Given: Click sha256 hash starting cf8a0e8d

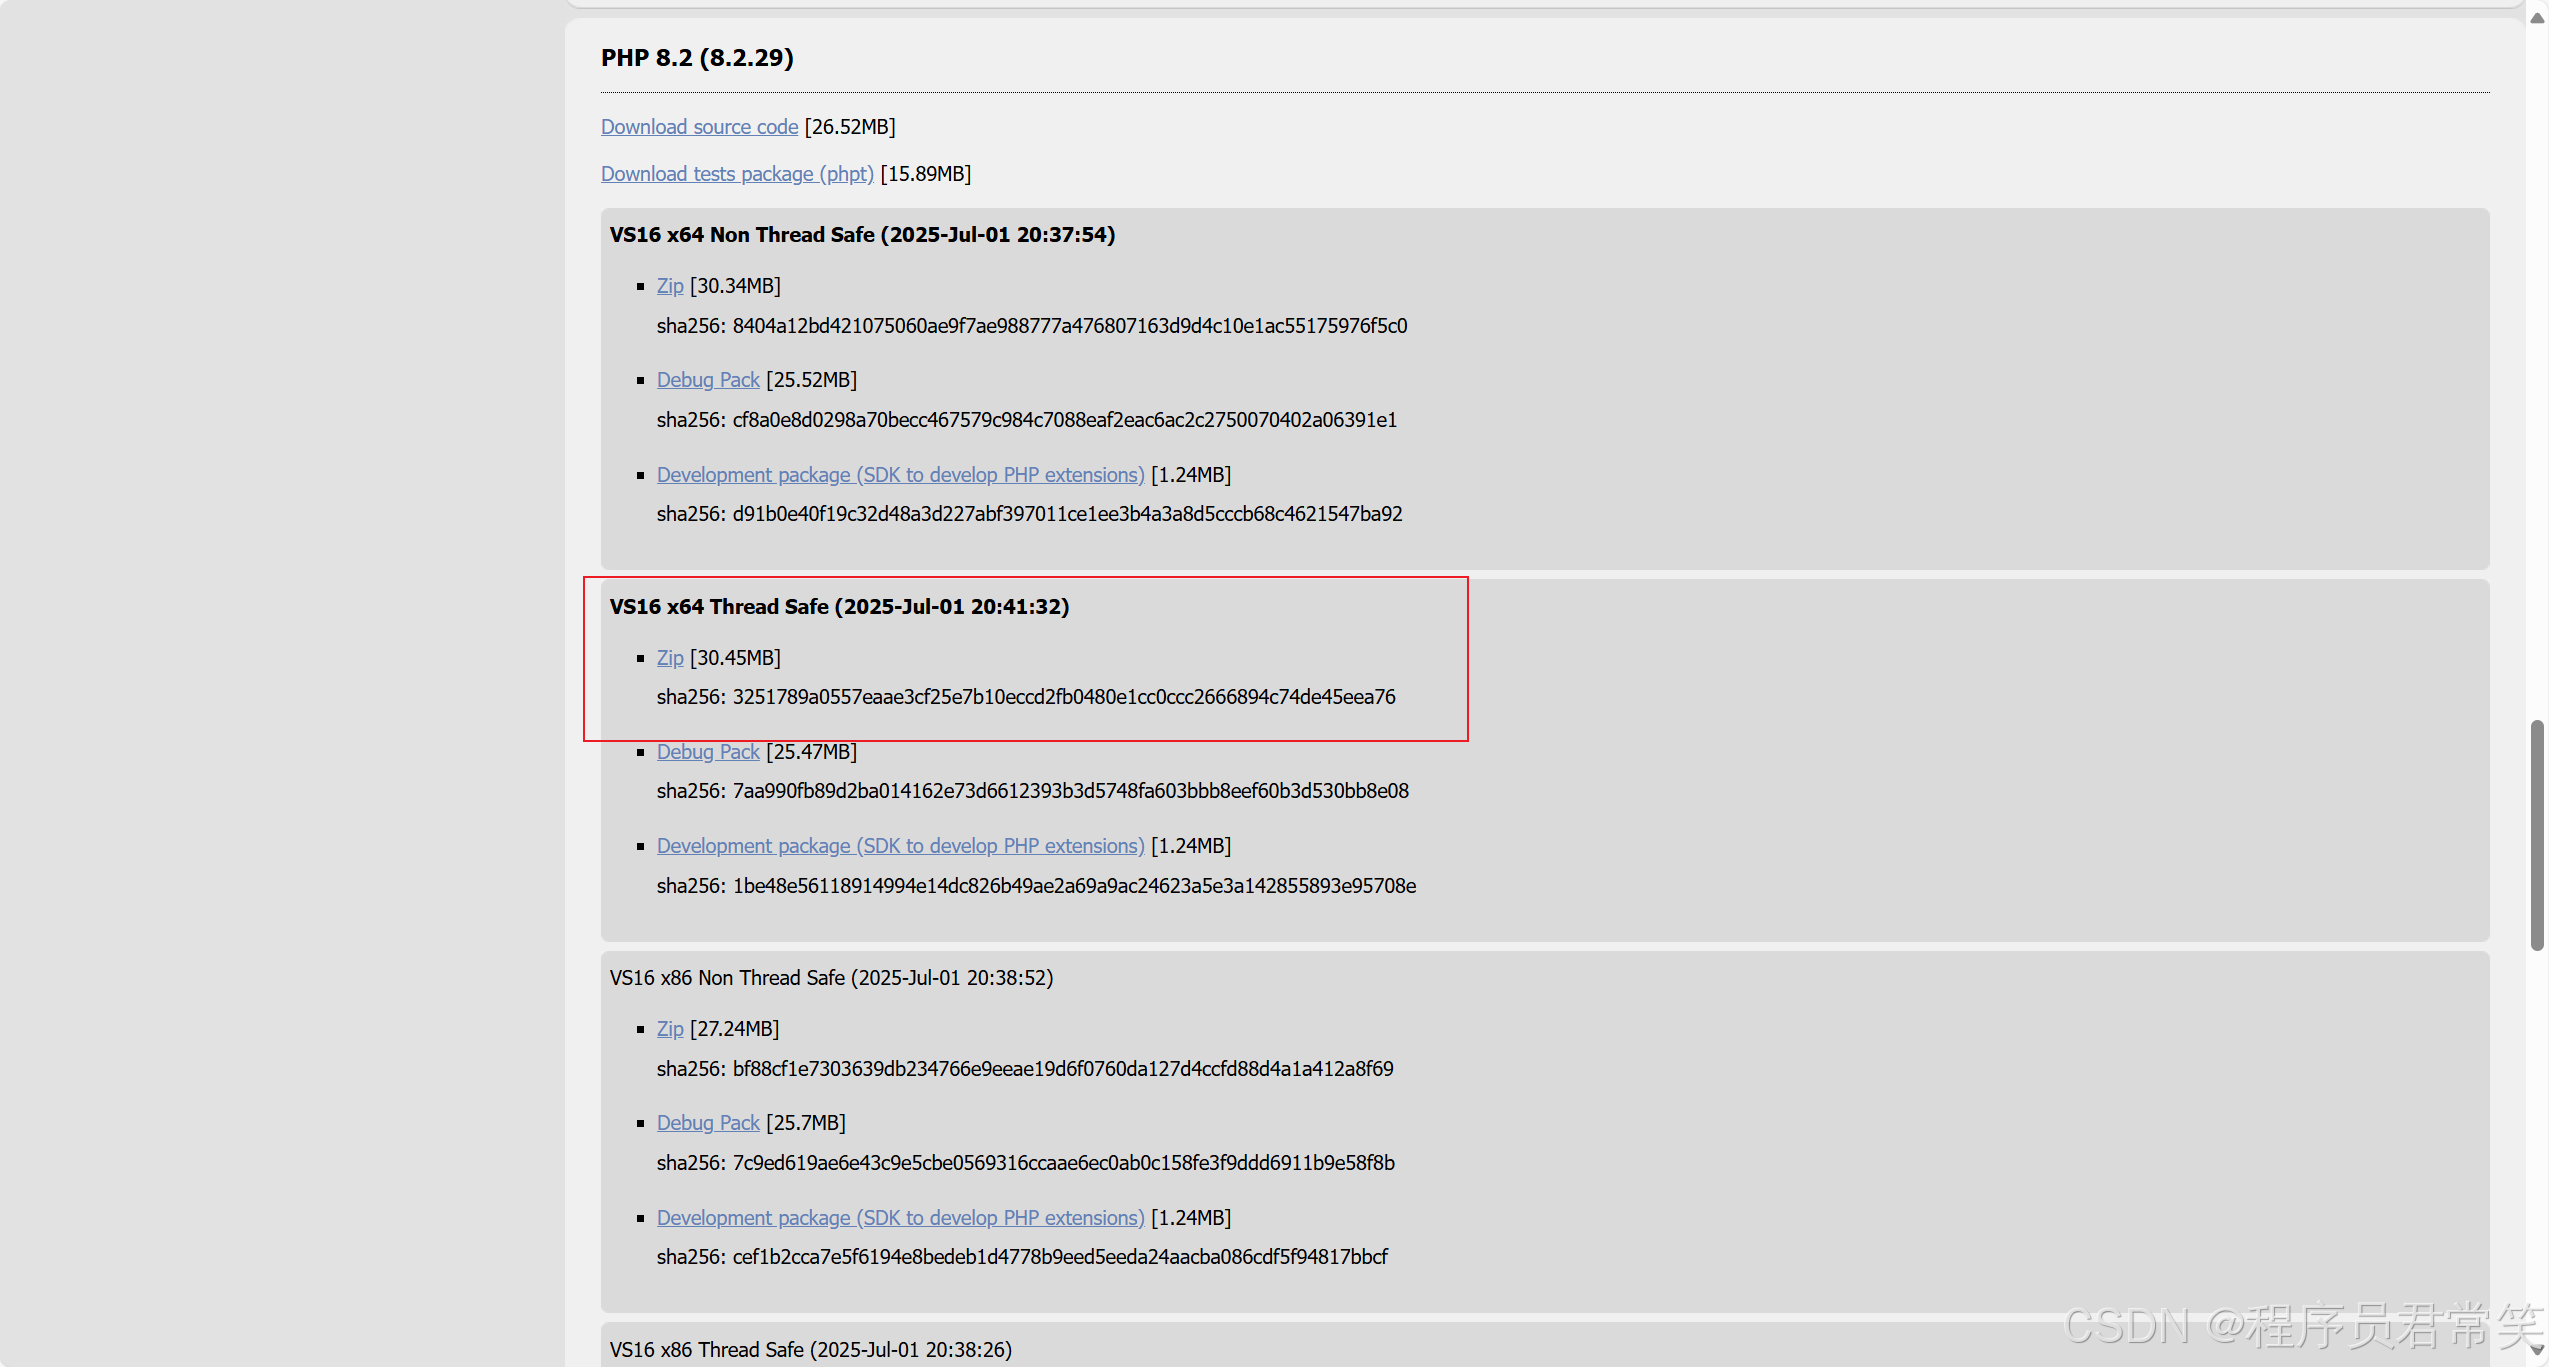Looking at the screenshot, I should 1065,420.
